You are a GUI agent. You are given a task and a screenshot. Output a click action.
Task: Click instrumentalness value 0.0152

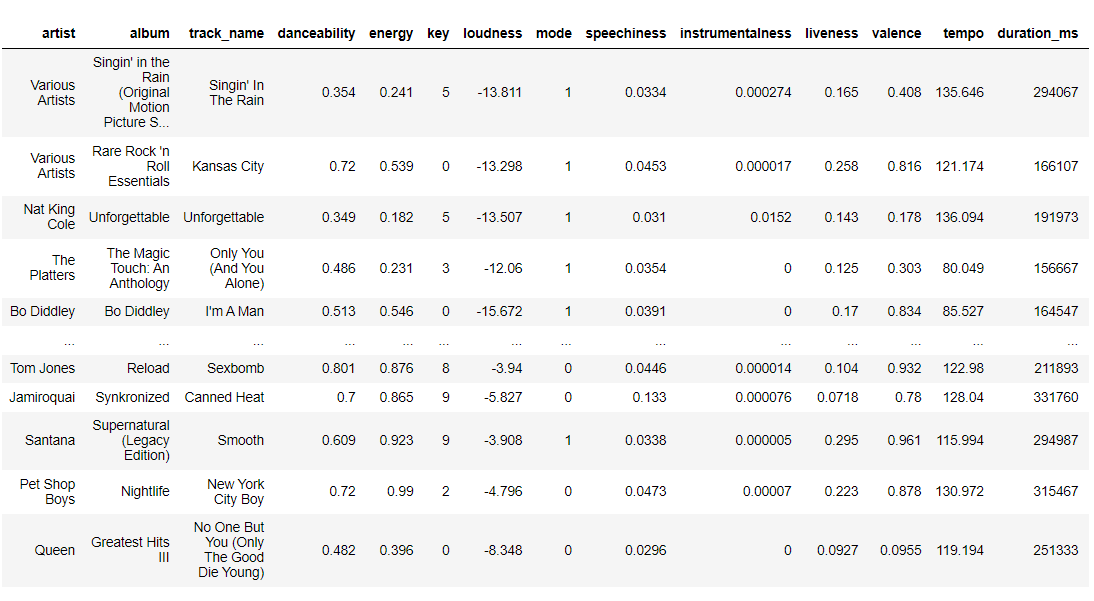[x=771, y=217]
